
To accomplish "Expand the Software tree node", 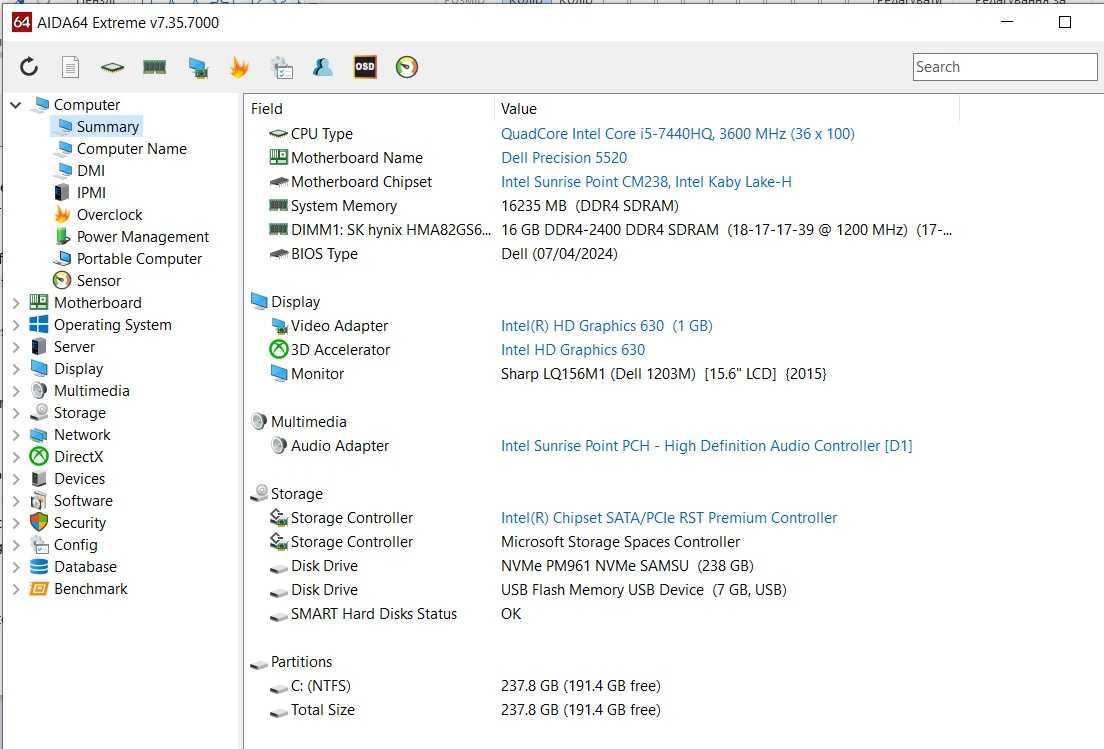I will pos(15,501).
